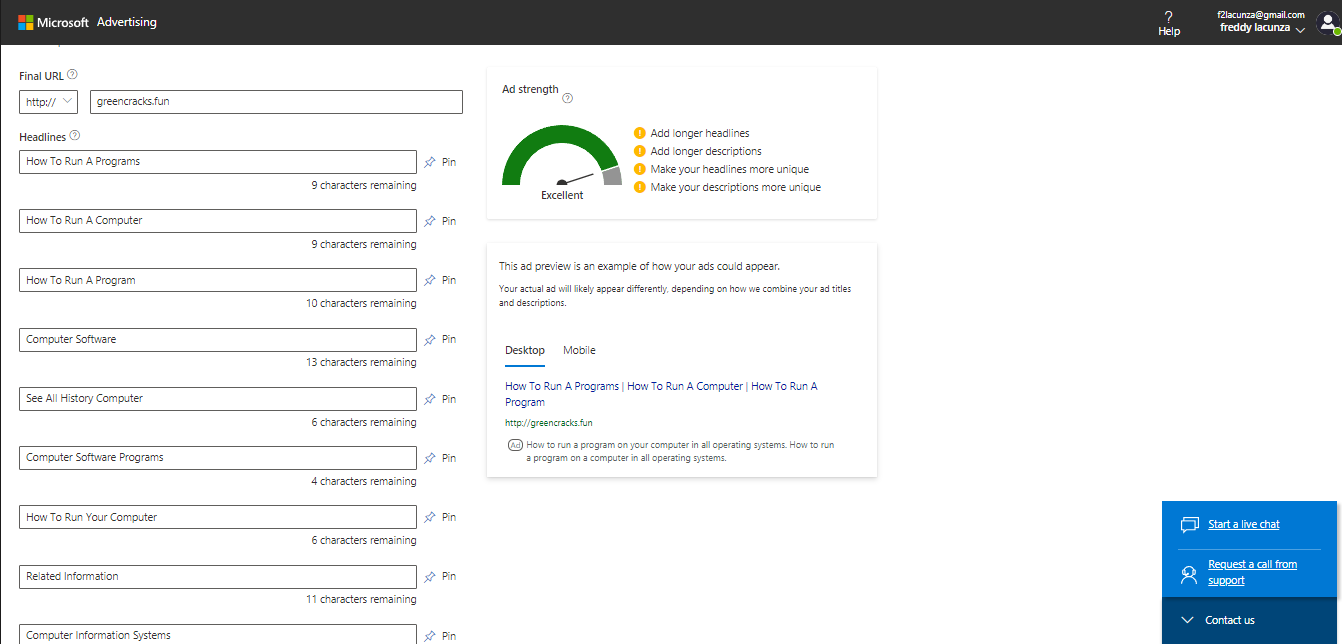
Task: Edit the 'Computer Software Programs' headline field
Action: click(x=218, y=458)
